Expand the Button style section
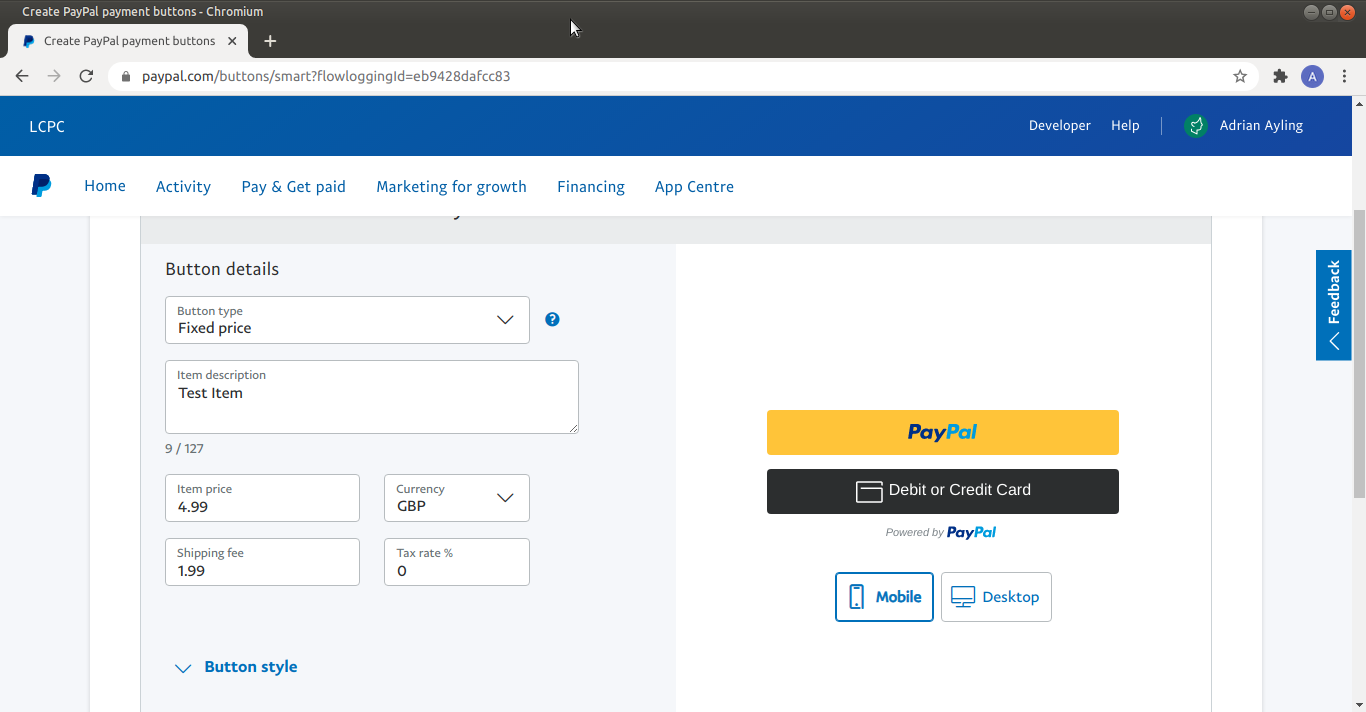 point(236,667)
